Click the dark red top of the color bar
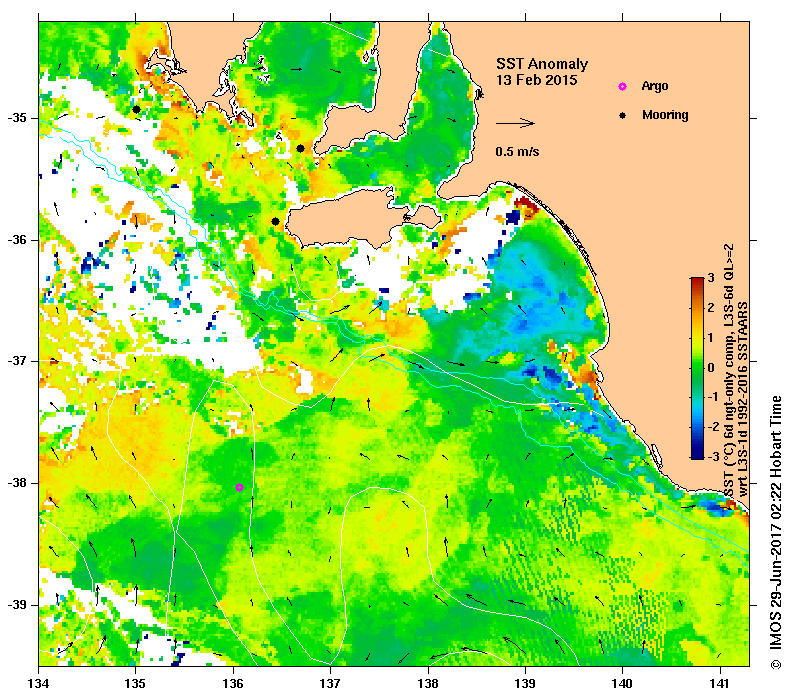Screen dimensions: 791x700 pyautogui.click(x=697, y=280)
